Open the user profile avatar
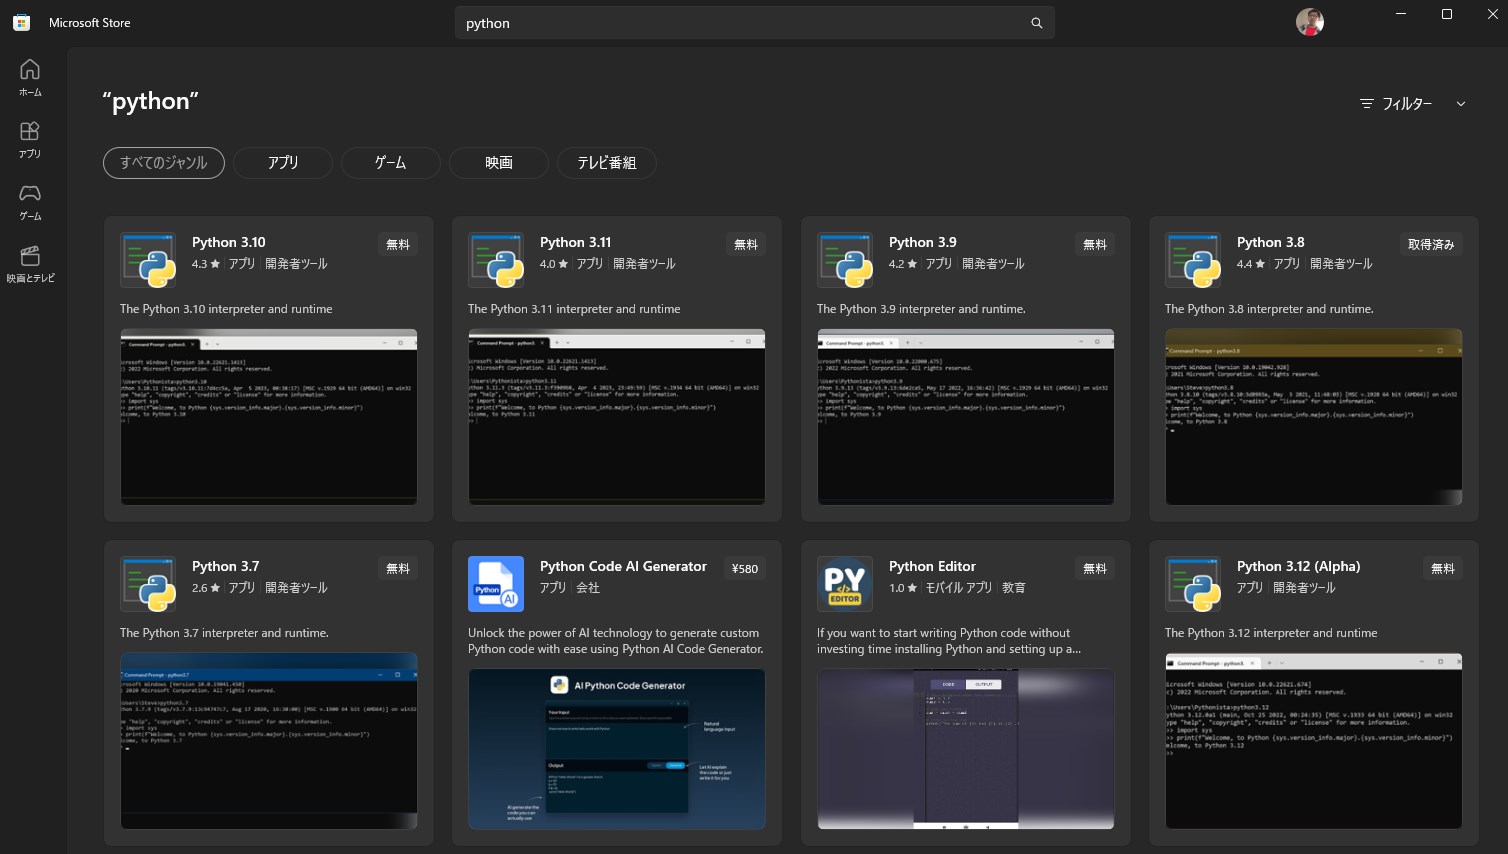This screenshot has height=854, width=1508. (x=1309, y=22)
